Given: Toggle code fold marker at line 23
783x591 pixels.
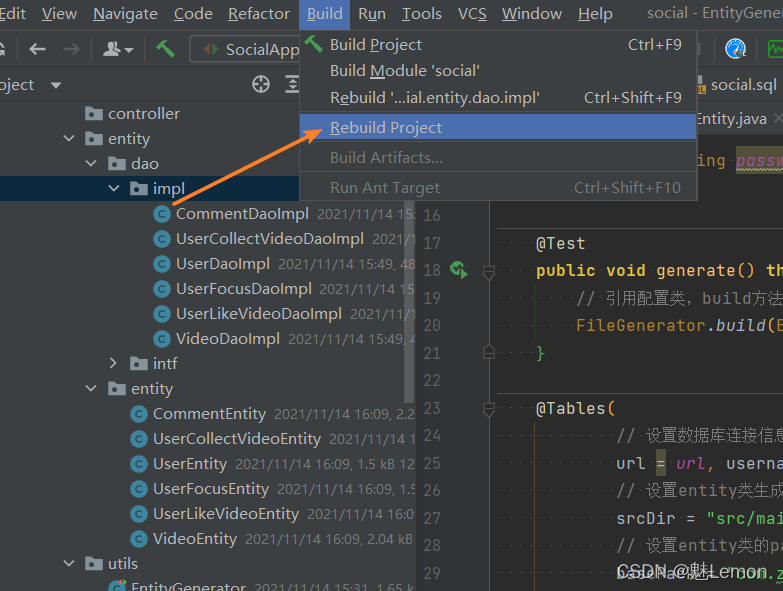Looking at the screenshot, I should [489, 408].
